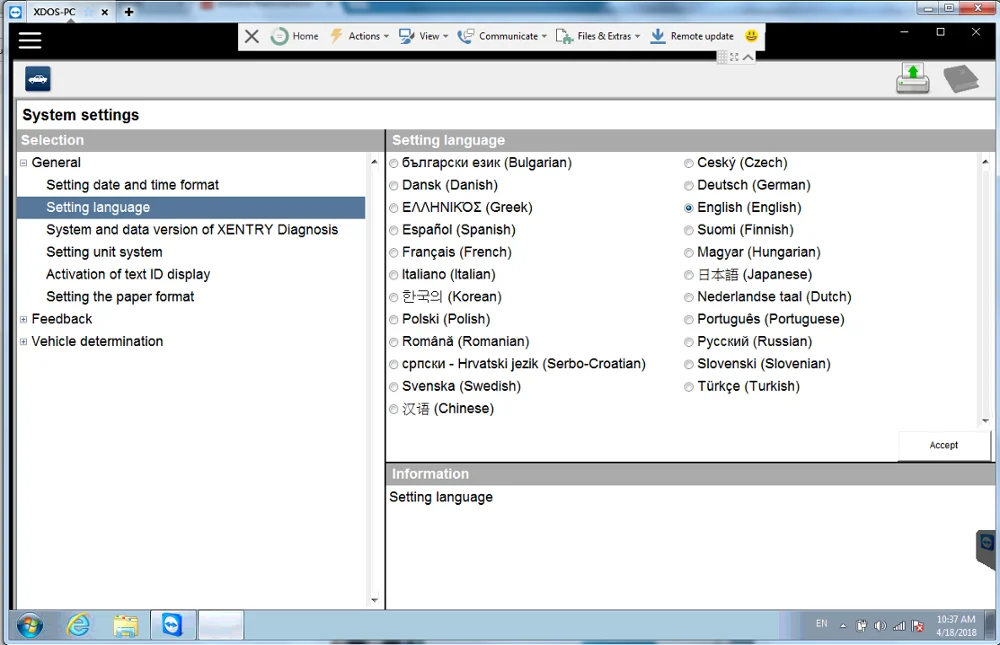The height and width of the screenshot is (645, 1000).
Task: Select Français (French) radio button
Action: pyautogui.click(x=393, y=253)
